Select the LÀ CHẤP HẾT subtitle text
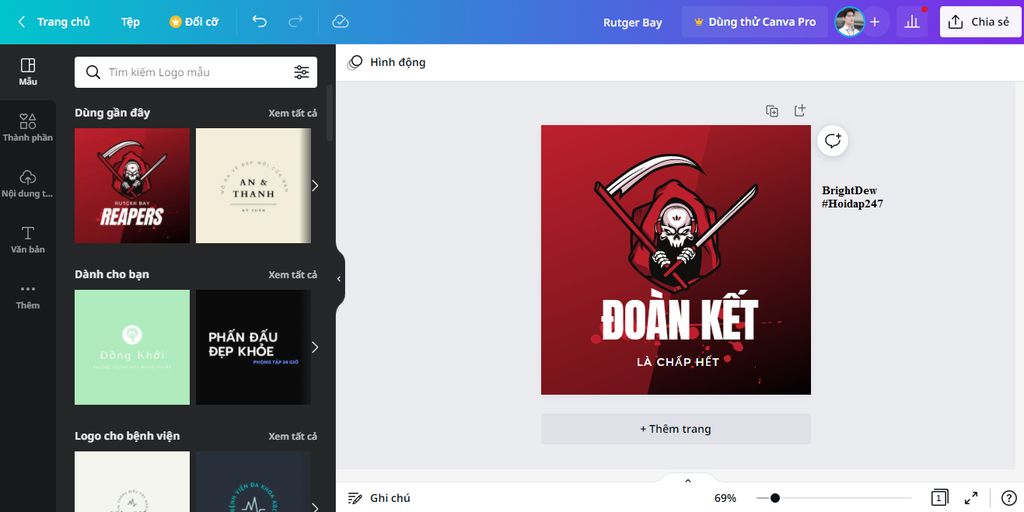The image size is (1024, 512). (x=678, y=362)
